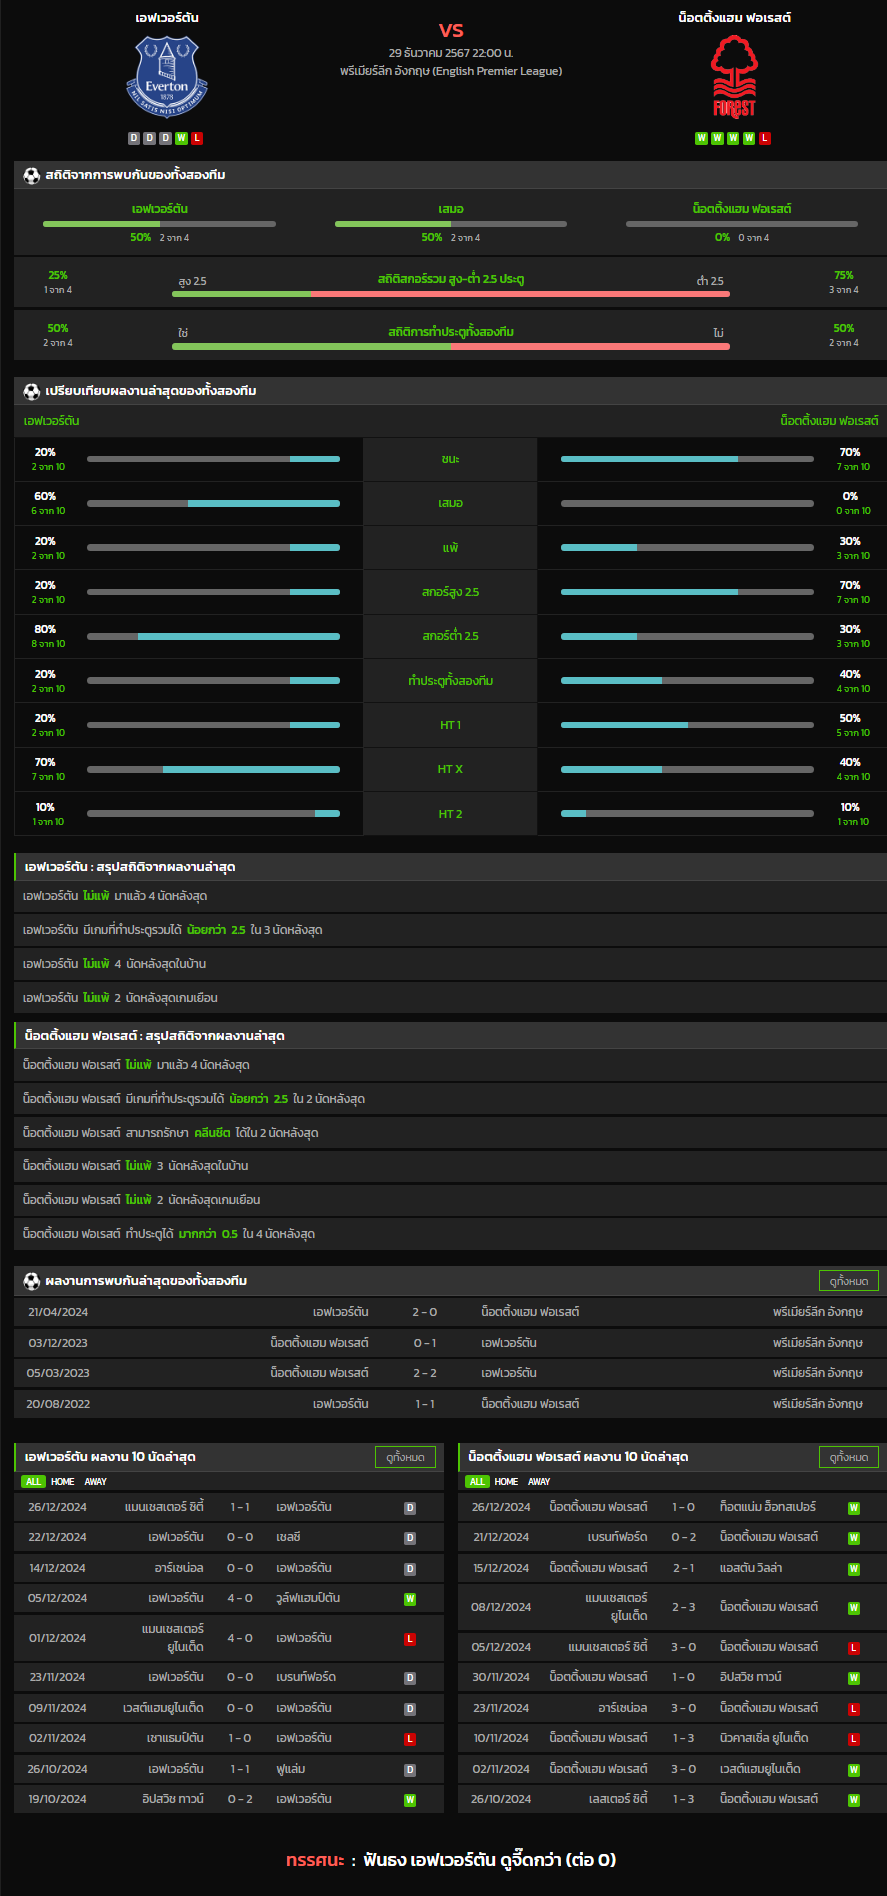Click the D result badge for Everton's 26/12/2024 match
Viewport: 887px width, 1896px height.
(410, 1508)
